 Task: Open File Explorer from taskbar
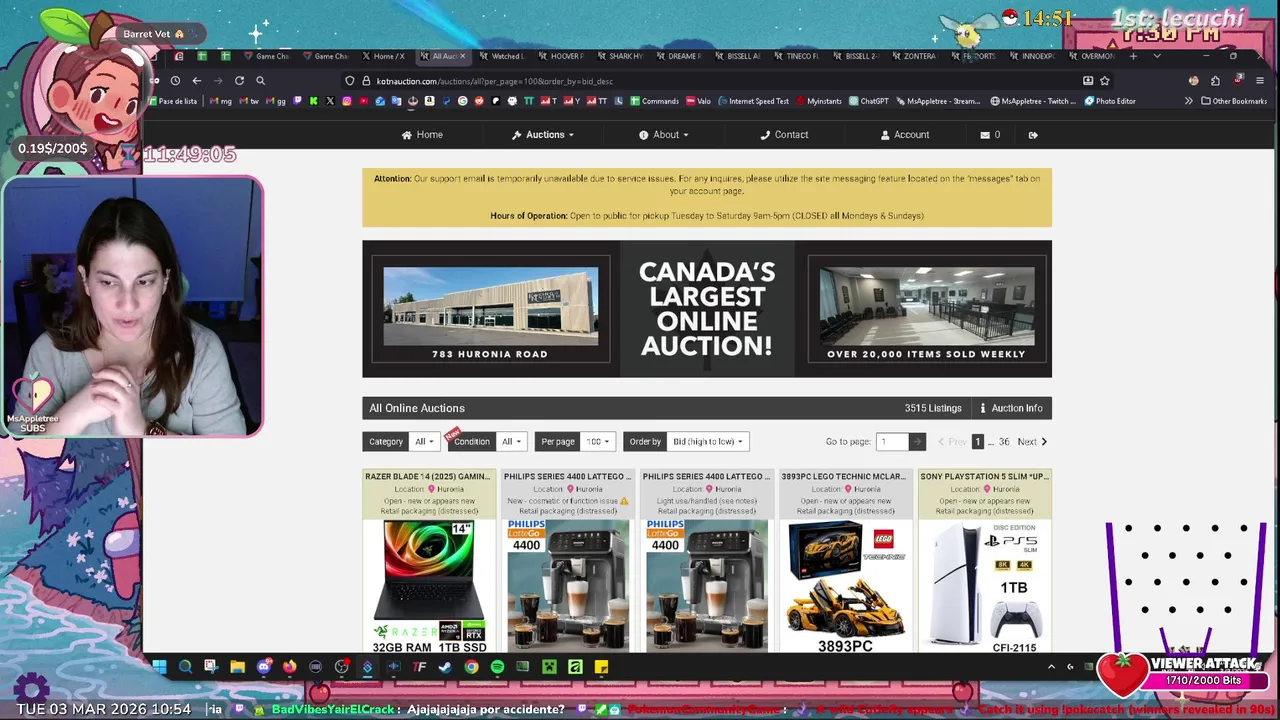[237, 667]
